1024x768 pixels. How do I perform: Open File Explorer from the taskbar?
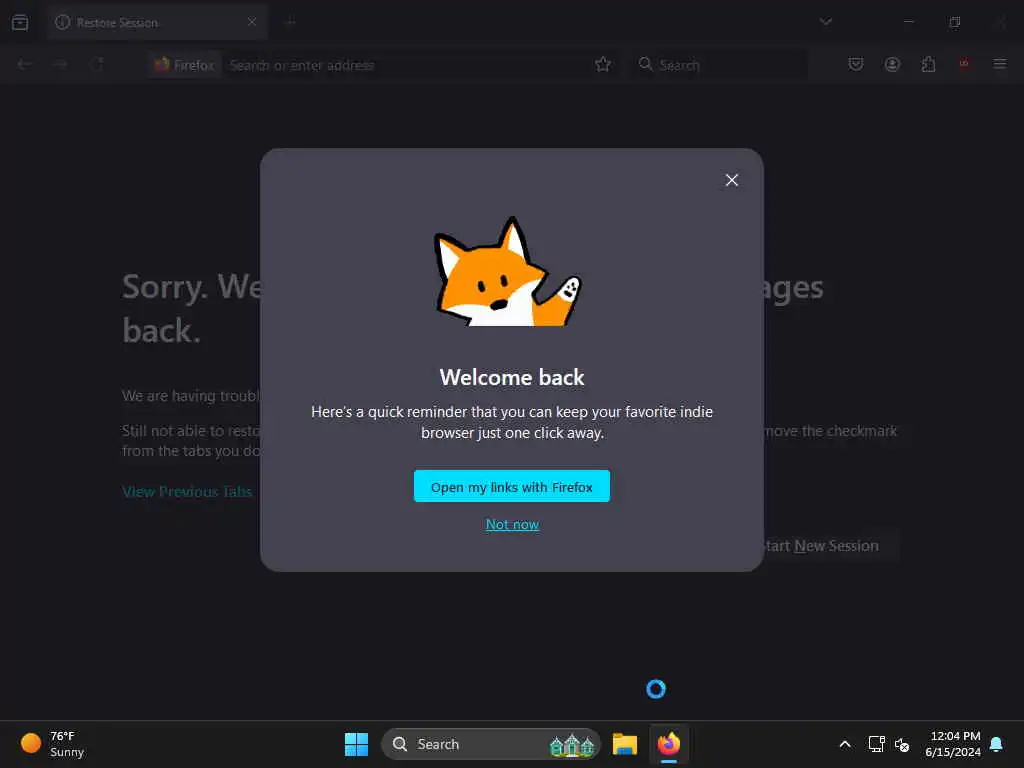click(625, 744)
